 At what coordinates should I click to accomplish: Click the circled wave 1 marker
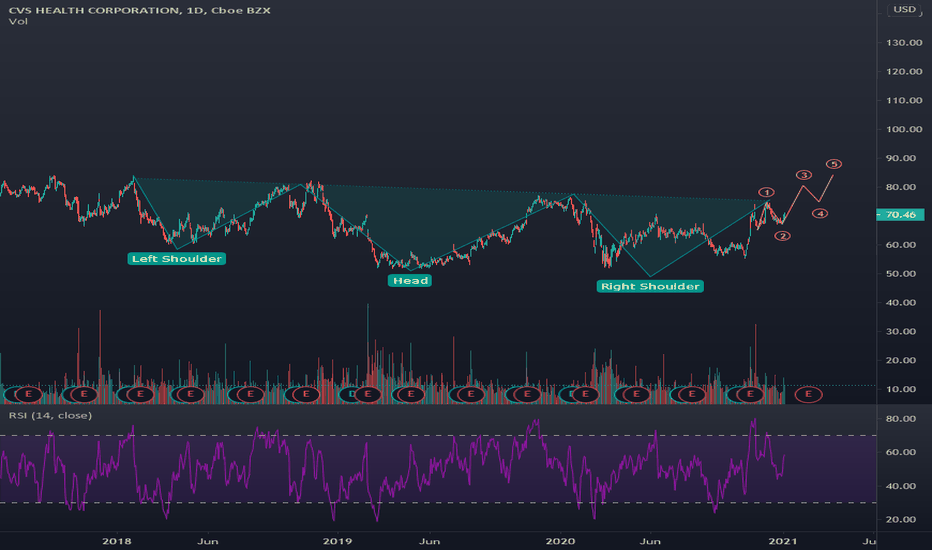click(766, 192)
